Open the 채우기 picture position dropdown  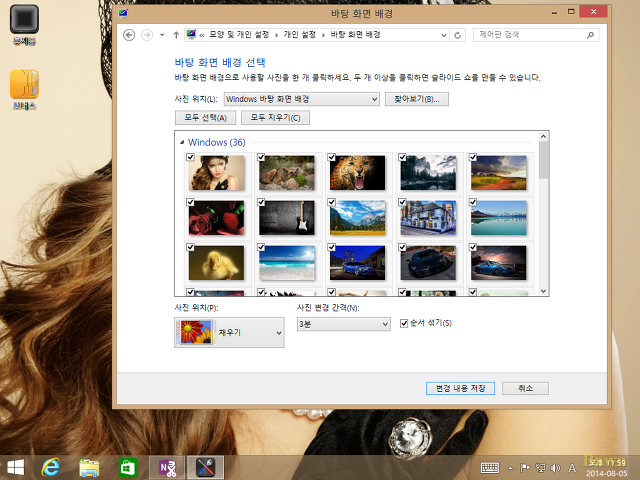click(x=229, y=332)
